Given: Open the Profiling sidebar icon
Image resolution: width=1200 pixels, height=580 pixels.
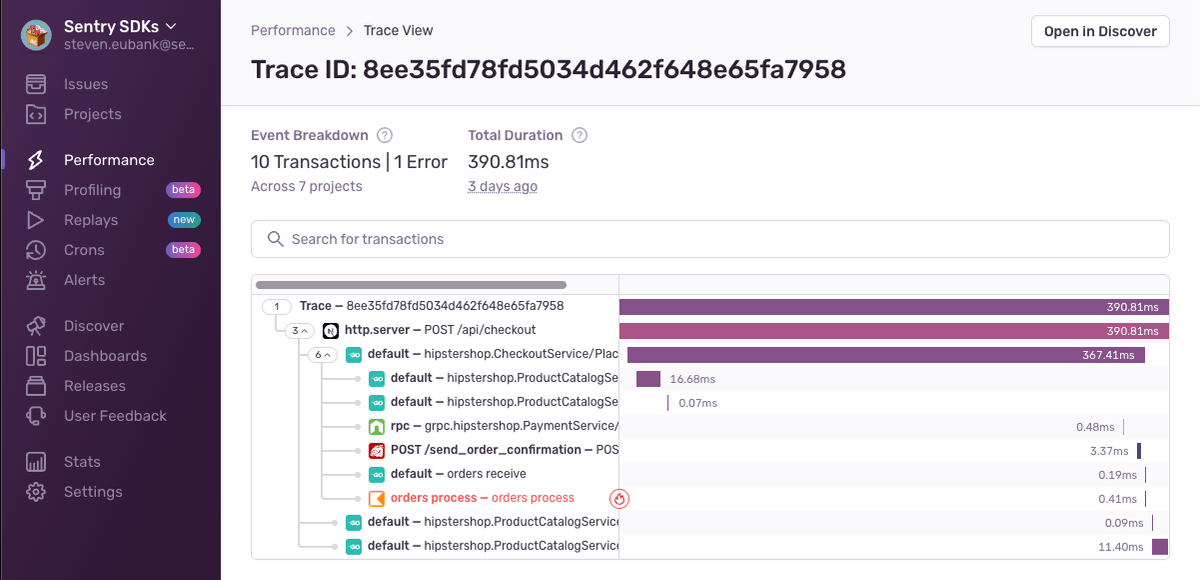Looking at the screenshot, I should (x=36, y=190).
